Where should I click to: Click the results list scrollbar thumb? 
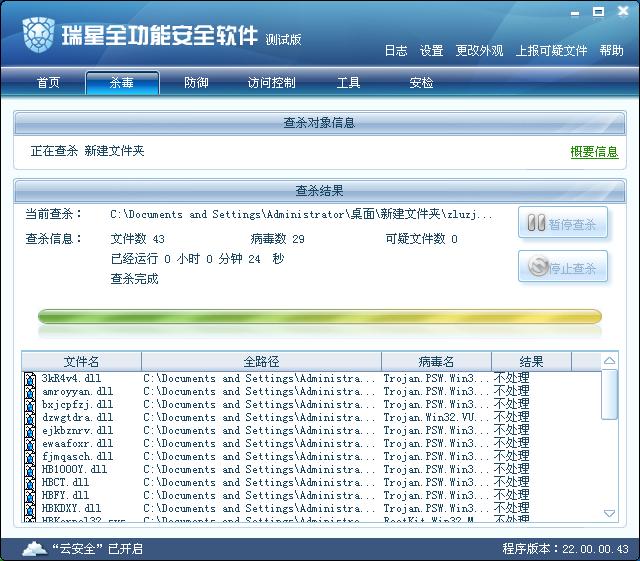609,394
